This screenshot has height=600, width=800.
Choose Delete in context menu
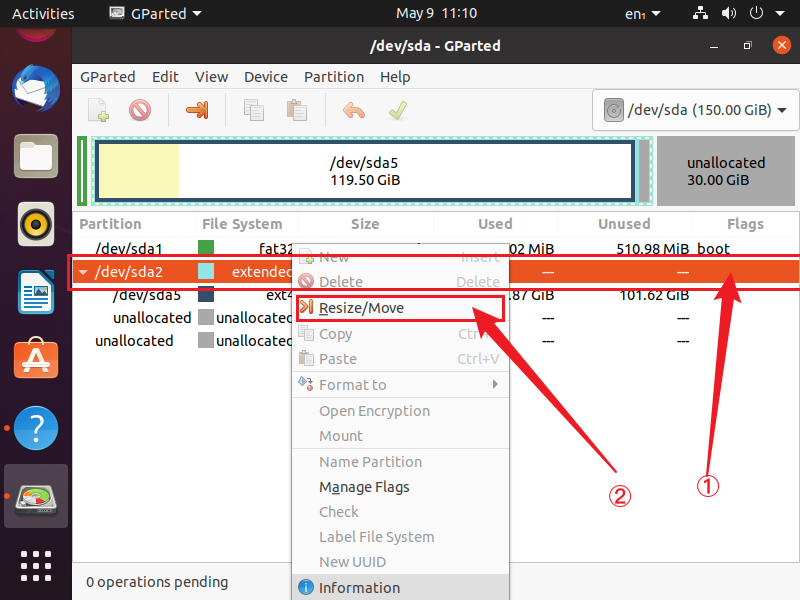[401, 282]
